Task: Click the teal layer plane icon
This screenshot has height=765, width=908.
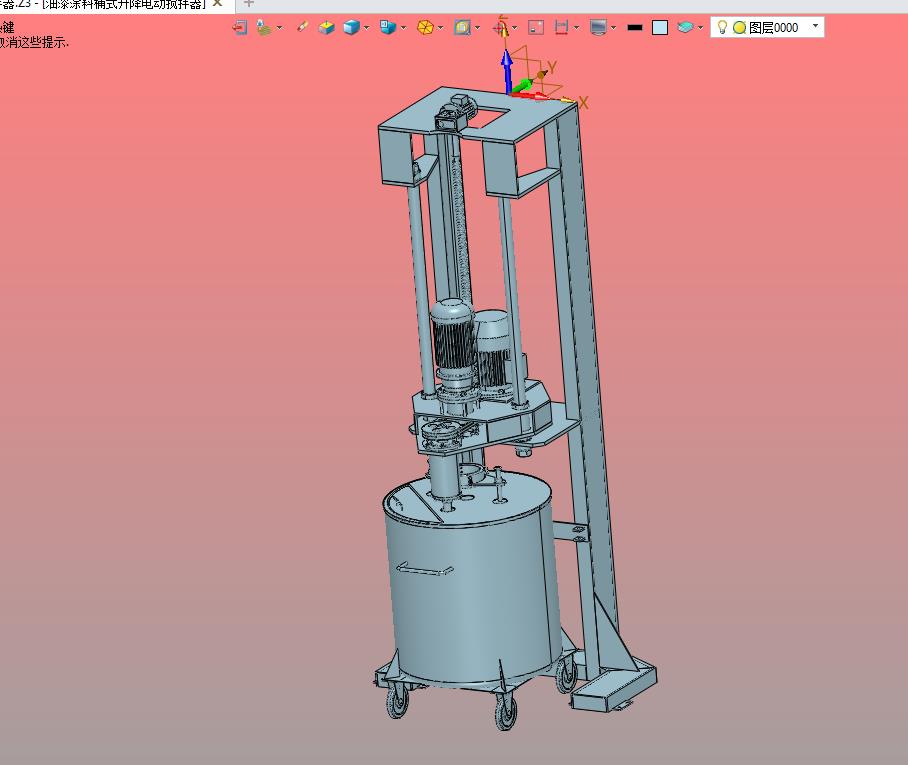Action: click(685, 27)
